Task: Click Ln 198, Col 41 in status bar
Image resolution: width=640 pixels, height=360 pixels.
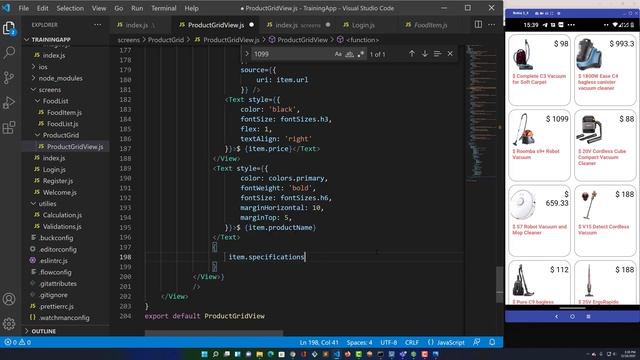Action: 319,342
